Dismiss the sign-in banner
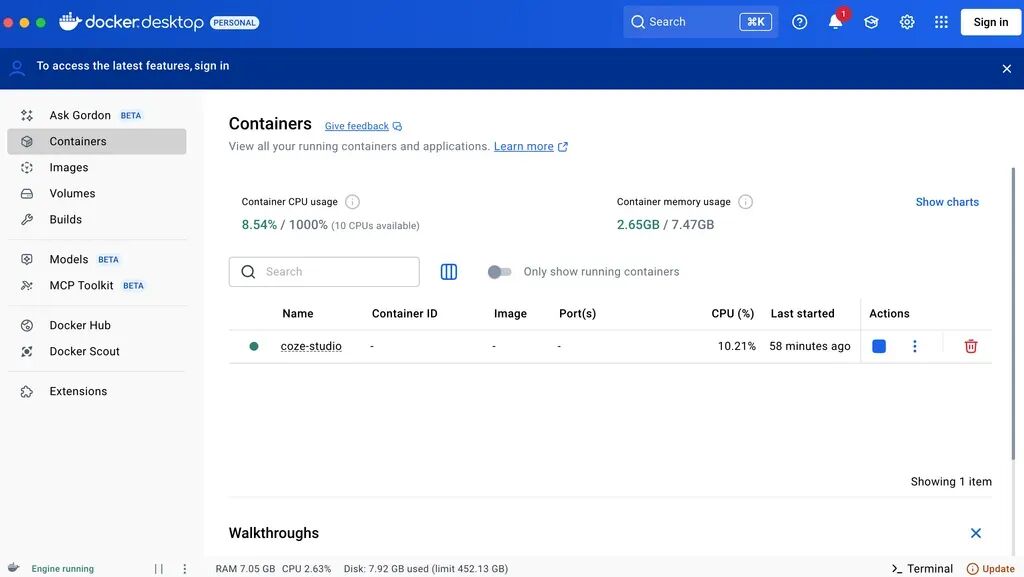Viewport: 1024px width, 577px height. point(1006,69)
